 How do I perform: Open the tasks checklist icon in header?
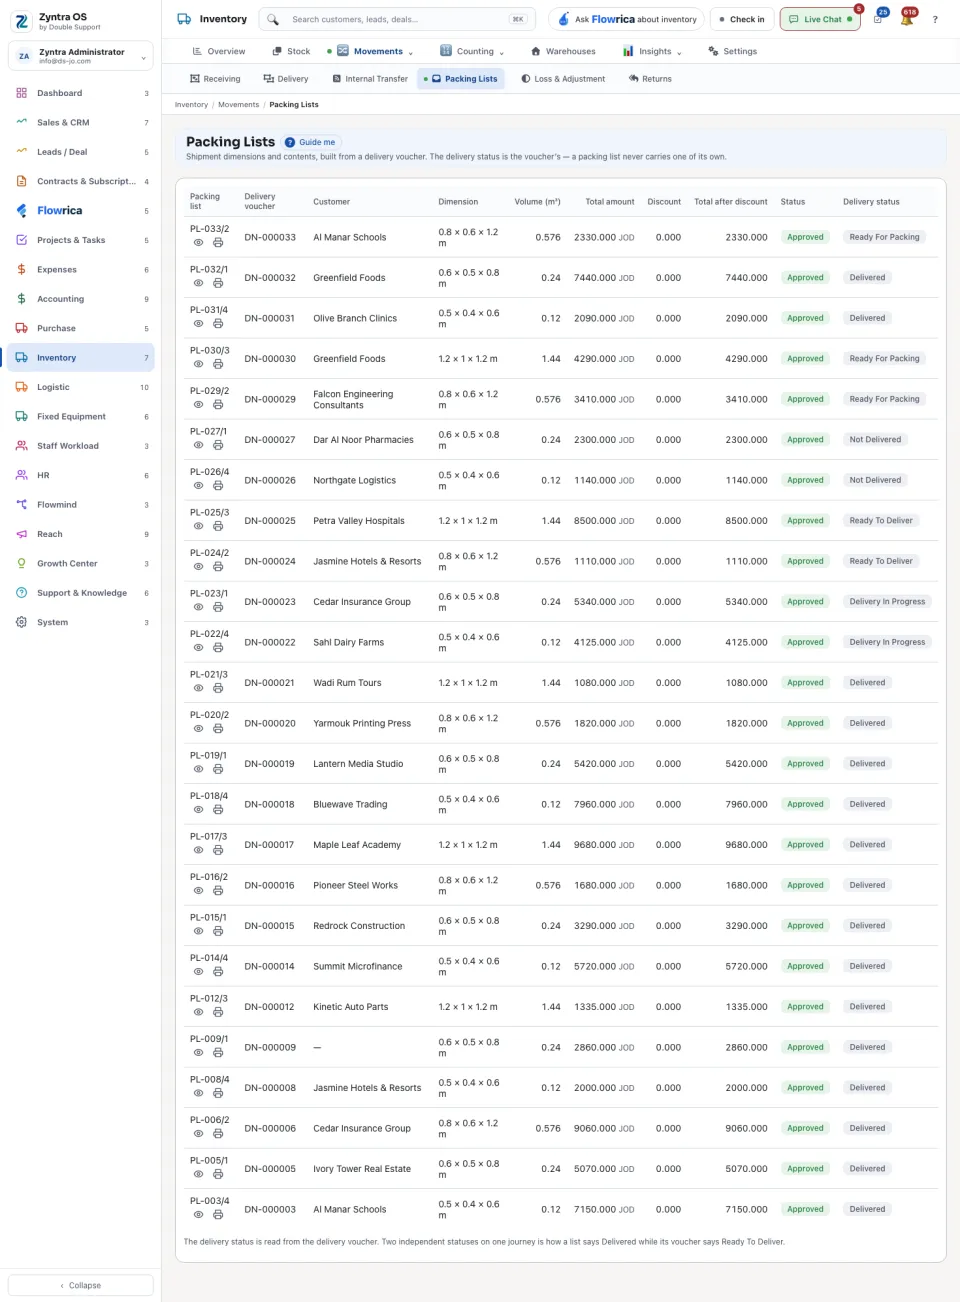(878, 19)
